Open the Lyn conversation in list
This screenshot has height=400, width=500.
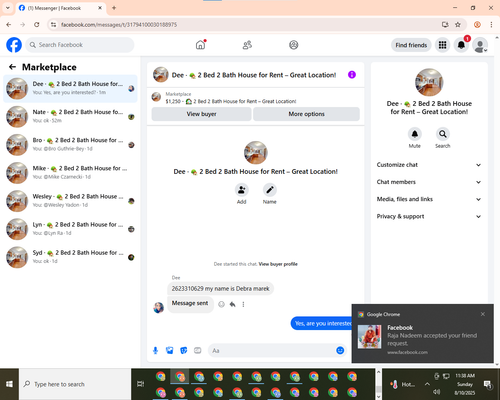70,229
